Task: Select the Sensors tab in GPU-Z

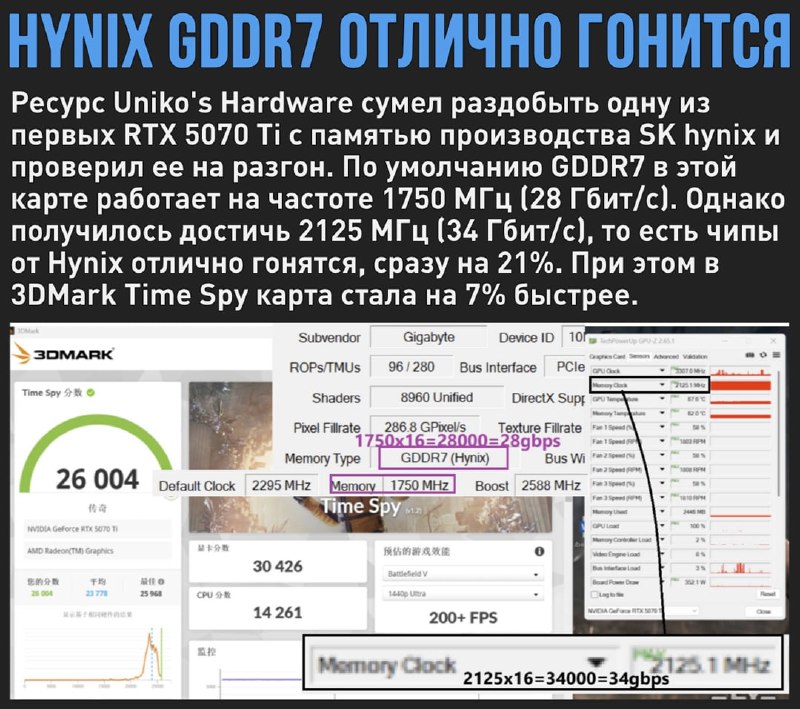Action: 639,356
